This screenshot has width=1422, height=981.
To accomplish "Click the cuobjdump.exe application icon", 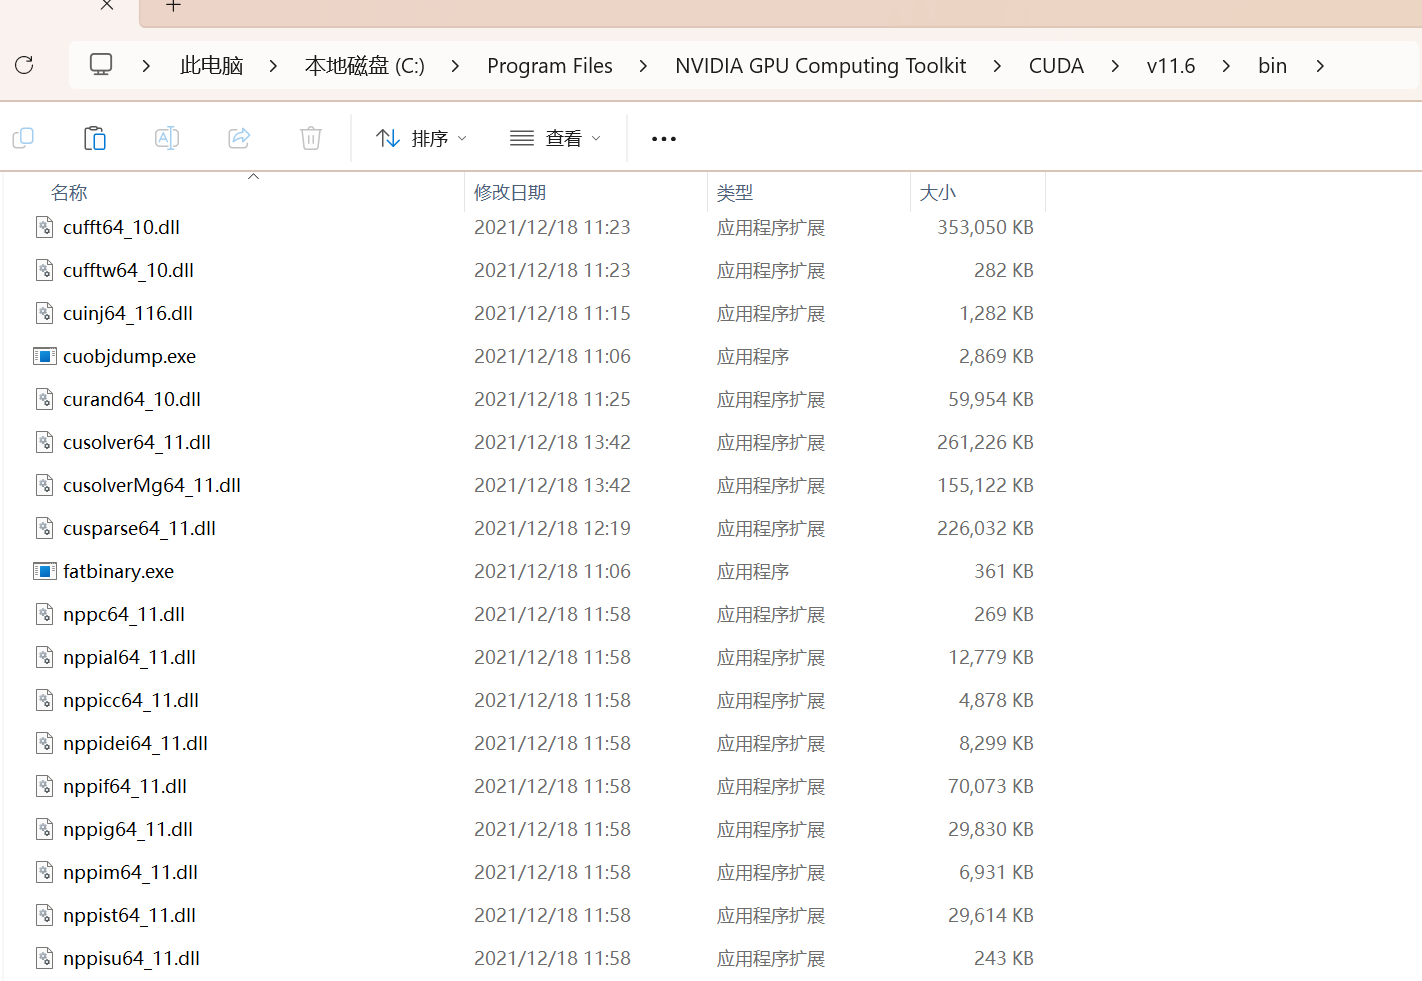I will [44, 356].
